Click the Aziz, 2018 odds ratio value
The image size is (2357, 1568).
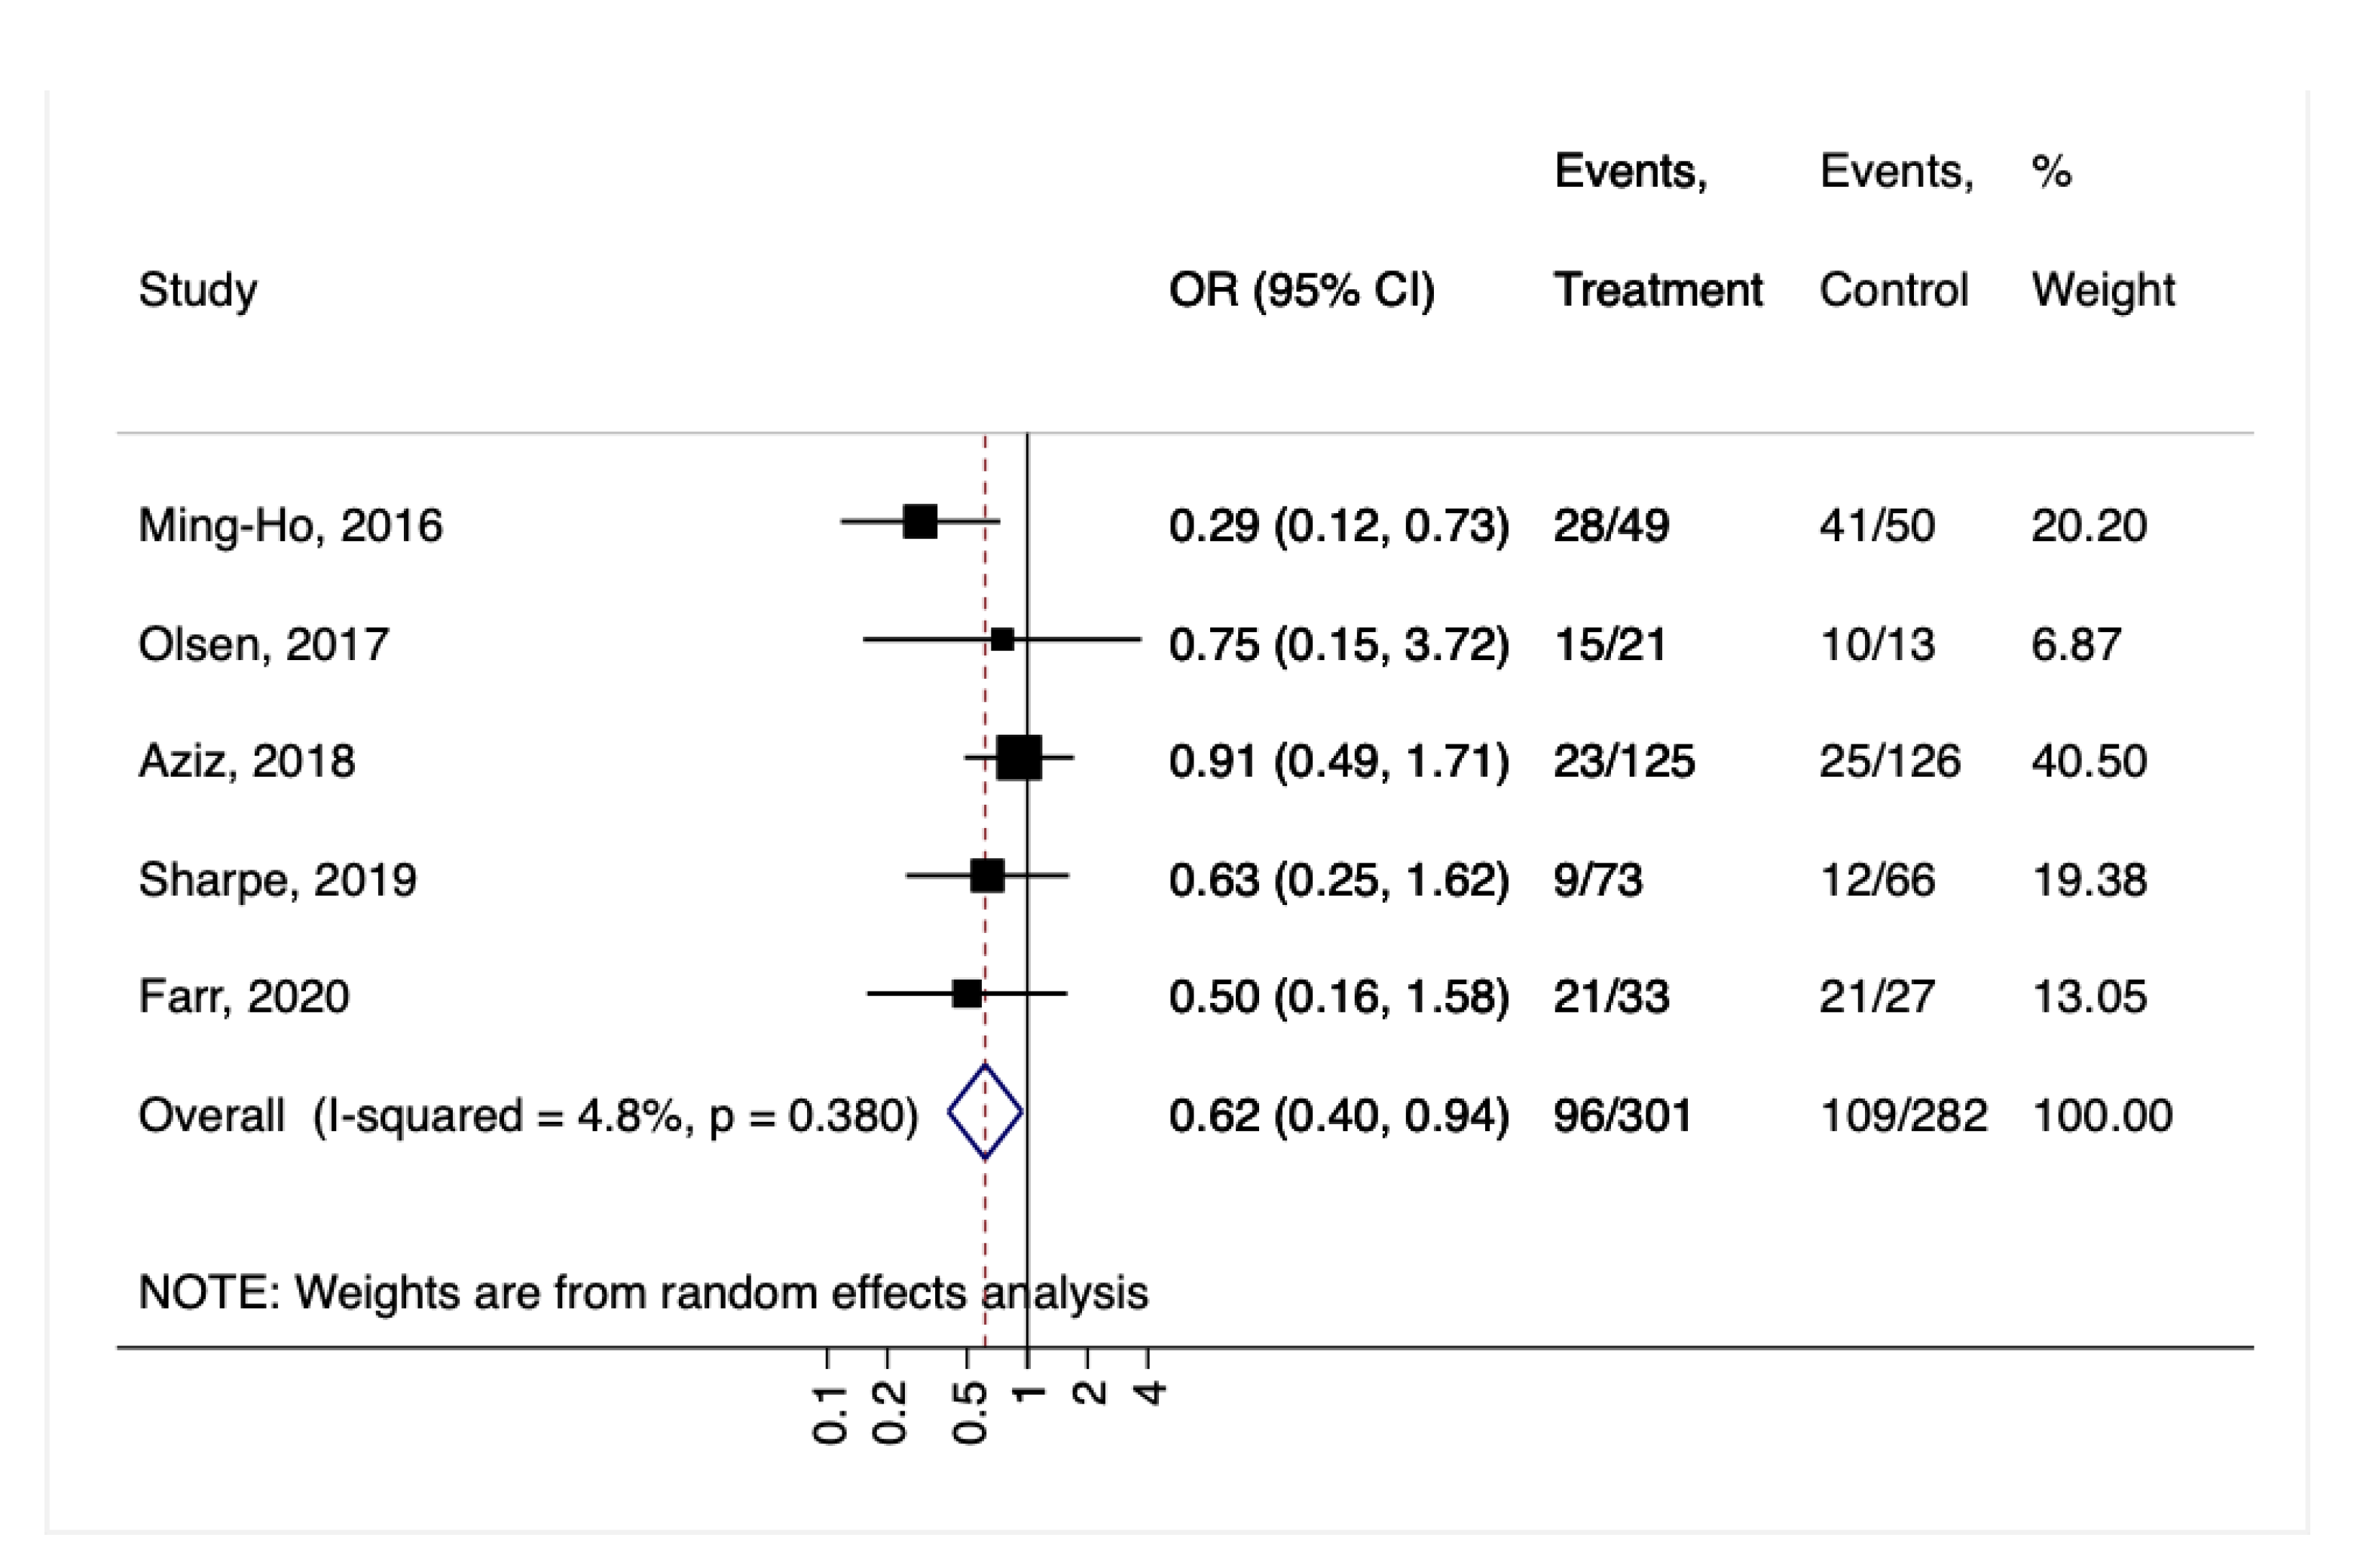[x=1338, y=761]
